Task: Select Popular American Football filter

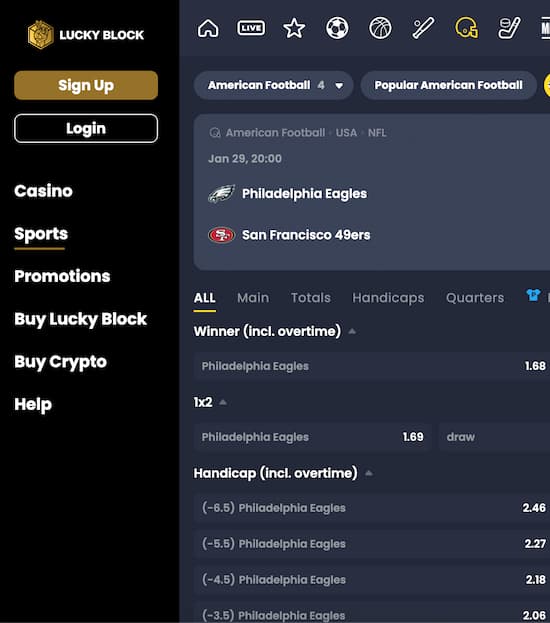Action: pos(449,85)
